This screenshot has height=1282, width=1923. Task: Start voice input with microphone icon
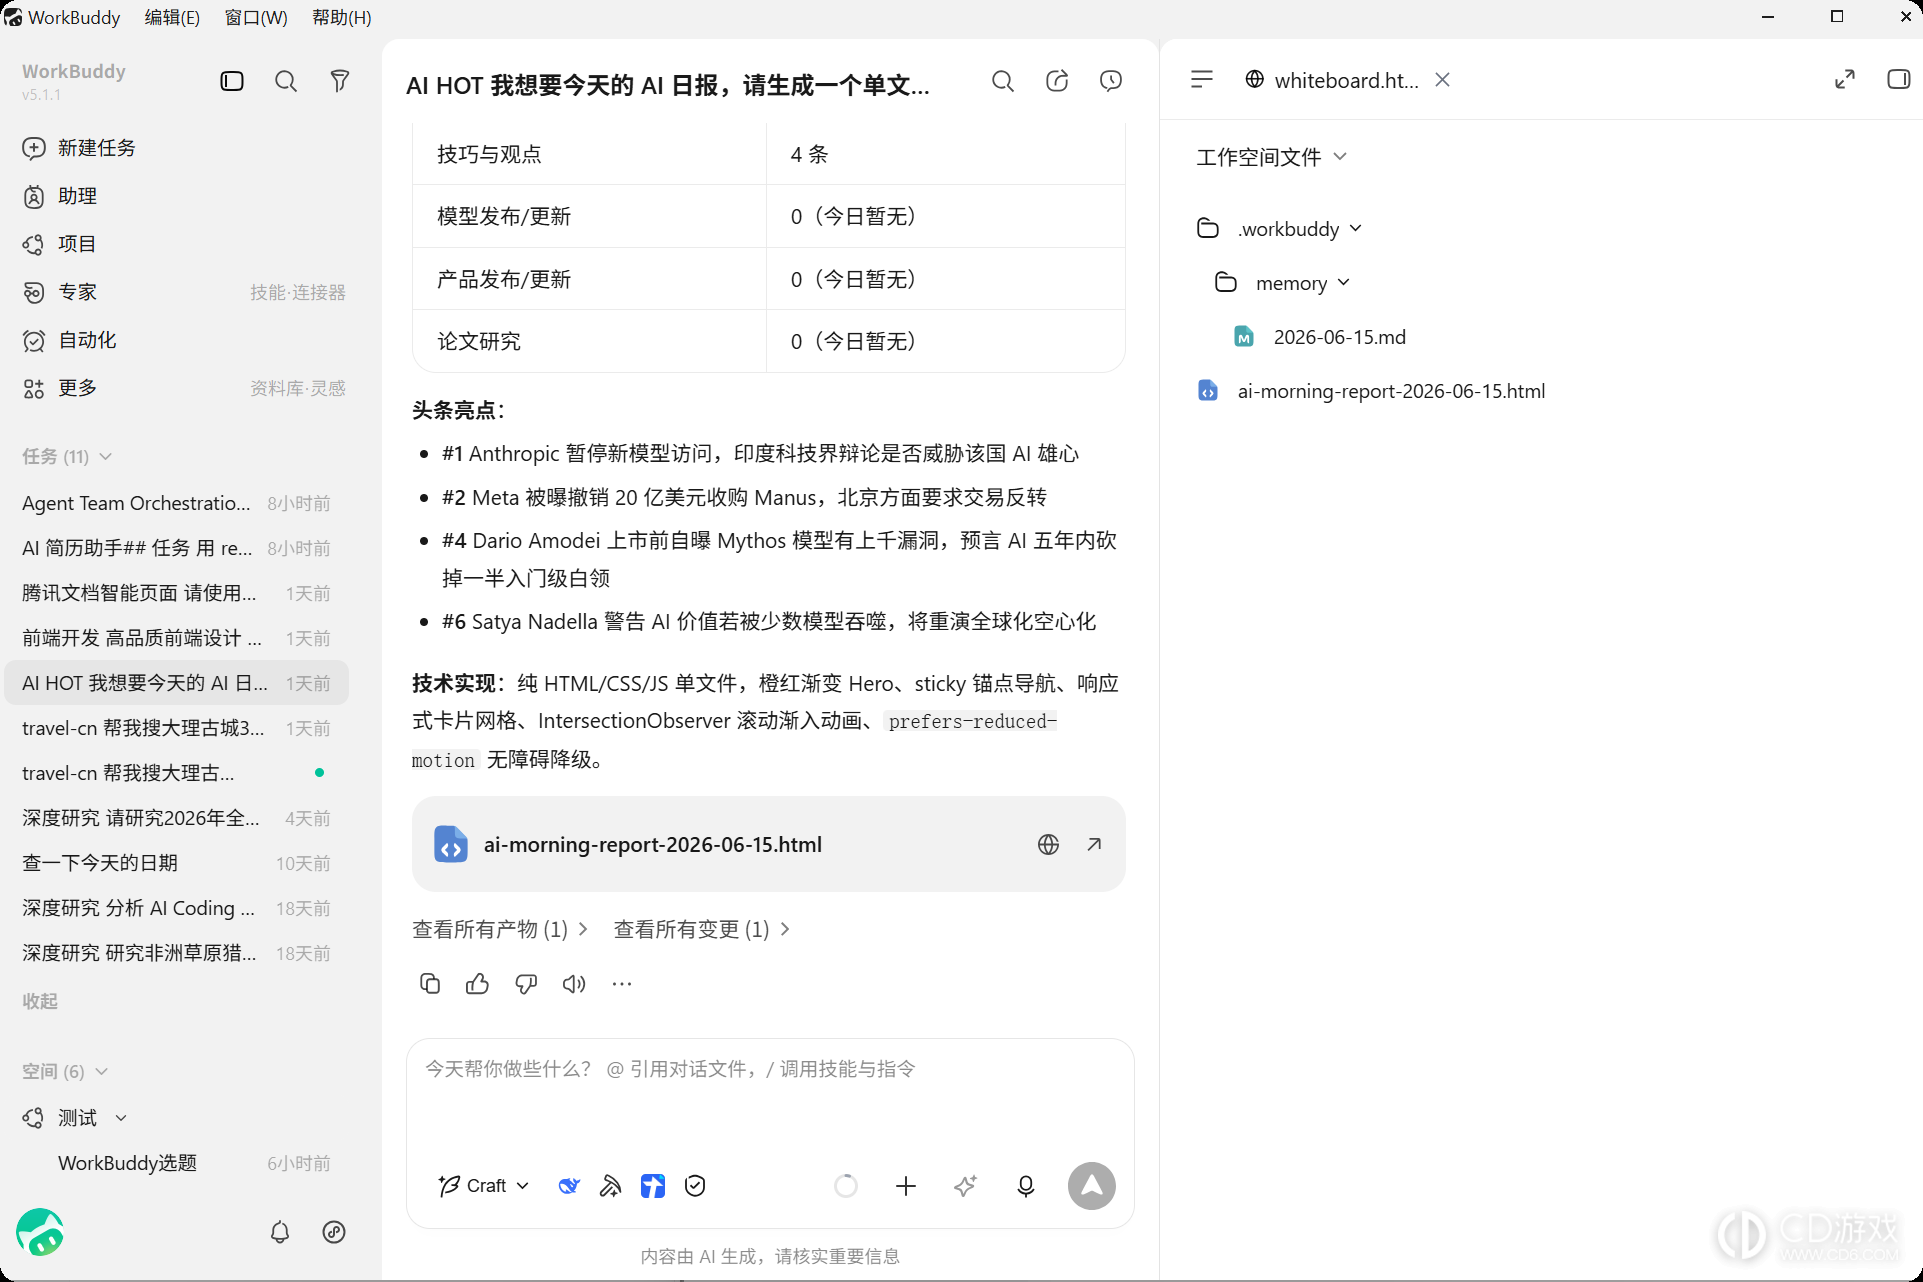point(1025,1186)
